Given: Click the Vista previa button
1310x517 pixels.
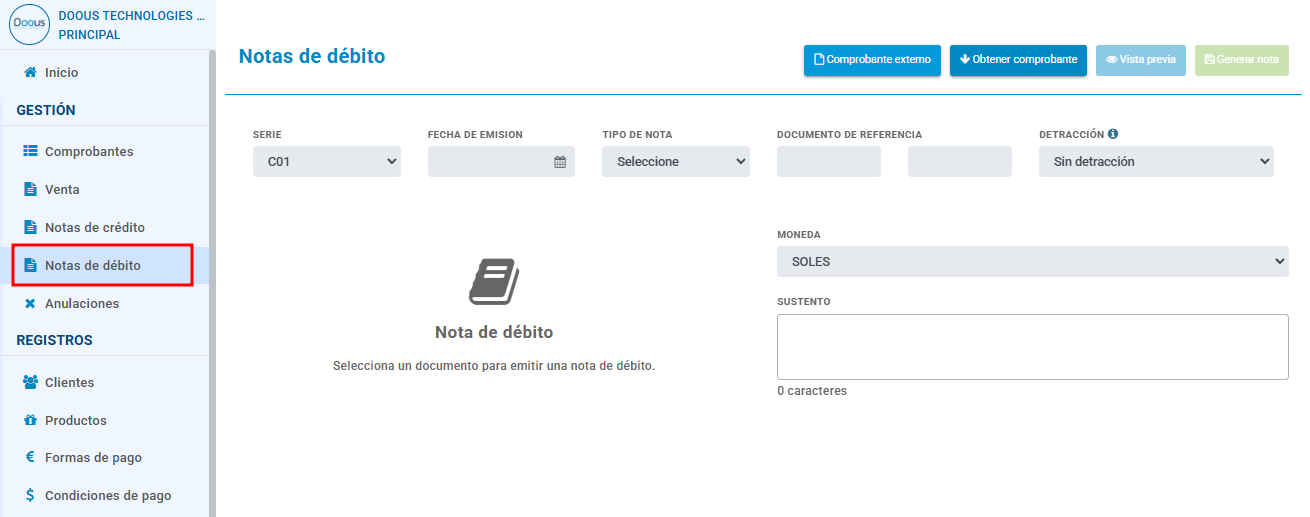Looking at the screenshot, I should 1141,60.
